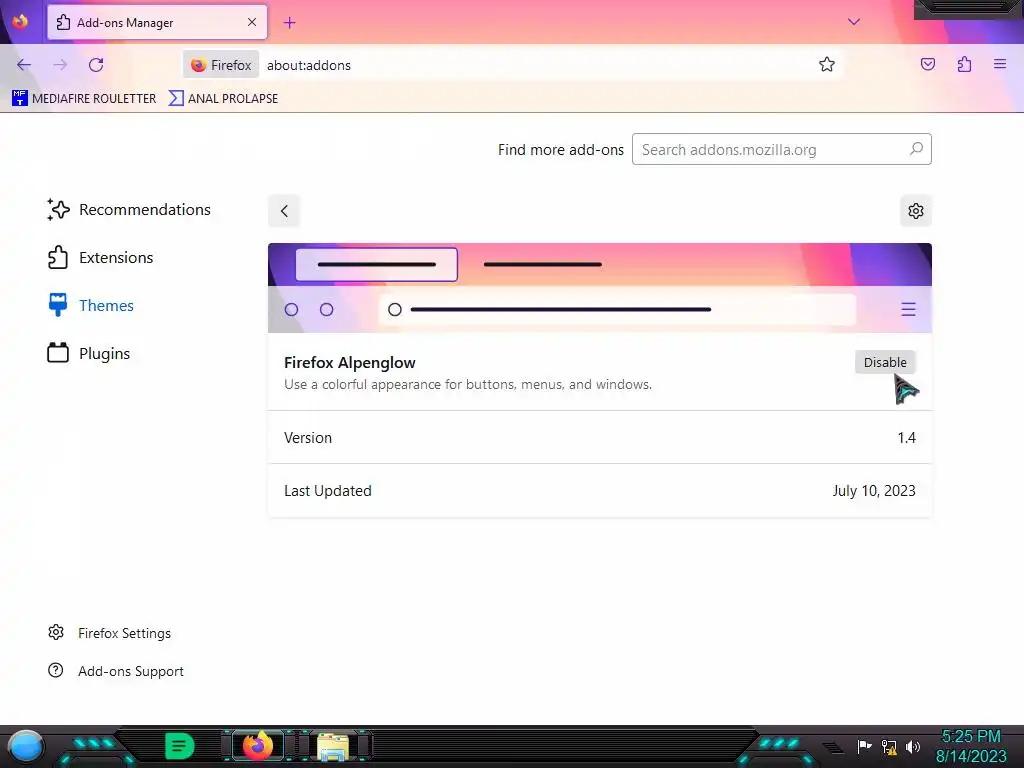Close the Add-ons Manager tab
This screenshot has height=768, width=1024.
252,22
